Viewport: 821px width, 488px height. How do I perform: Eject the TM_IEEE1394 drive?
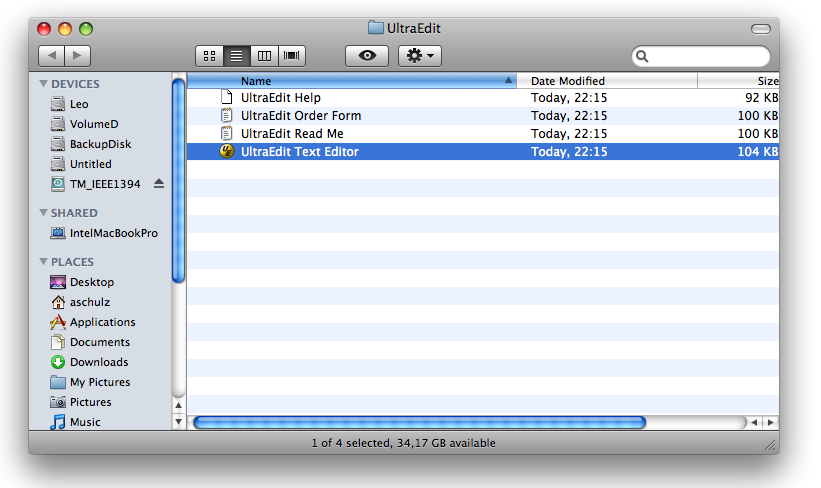159,184
